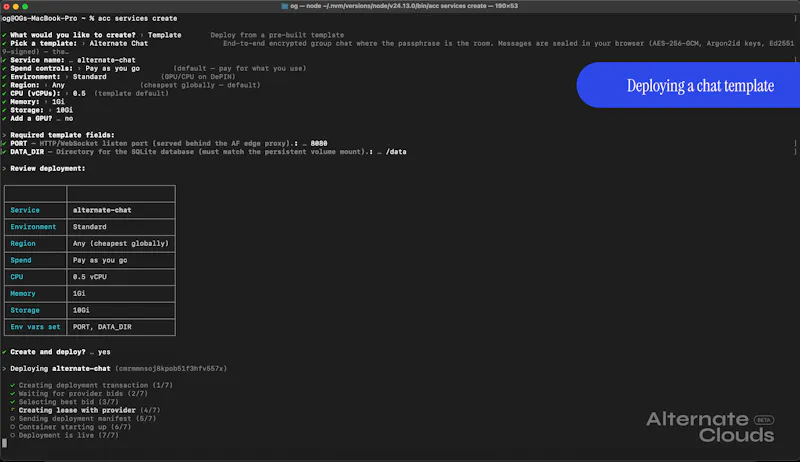800x462 pixels.
Task: Click the spinner beside 'Creating lease with provider'
Action: pos(13,410)
